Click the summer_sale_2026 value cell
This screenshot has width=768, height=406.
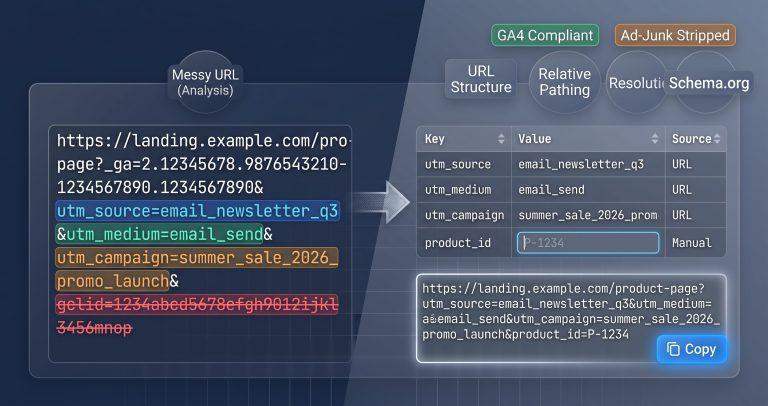point(588,215)
